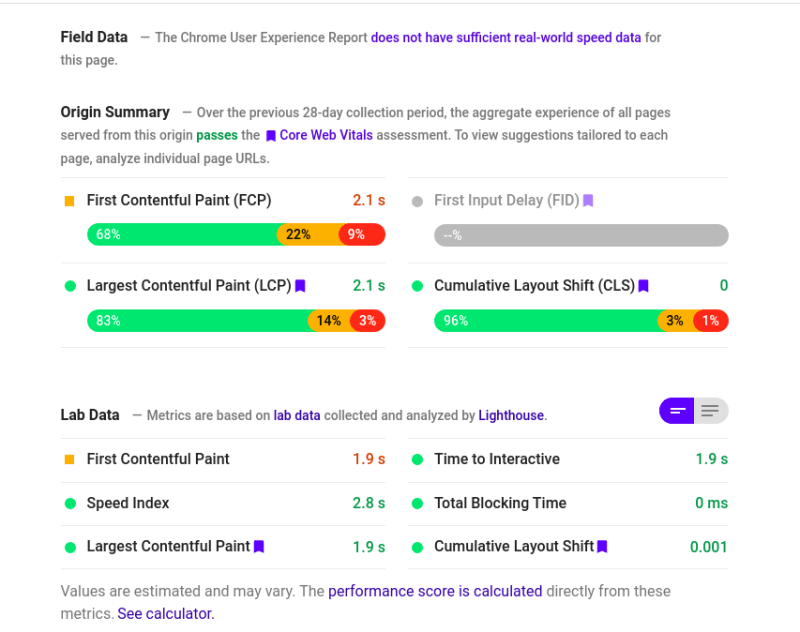Open the See calculator link
Viewport: 800px width, 632px height.
166,614
